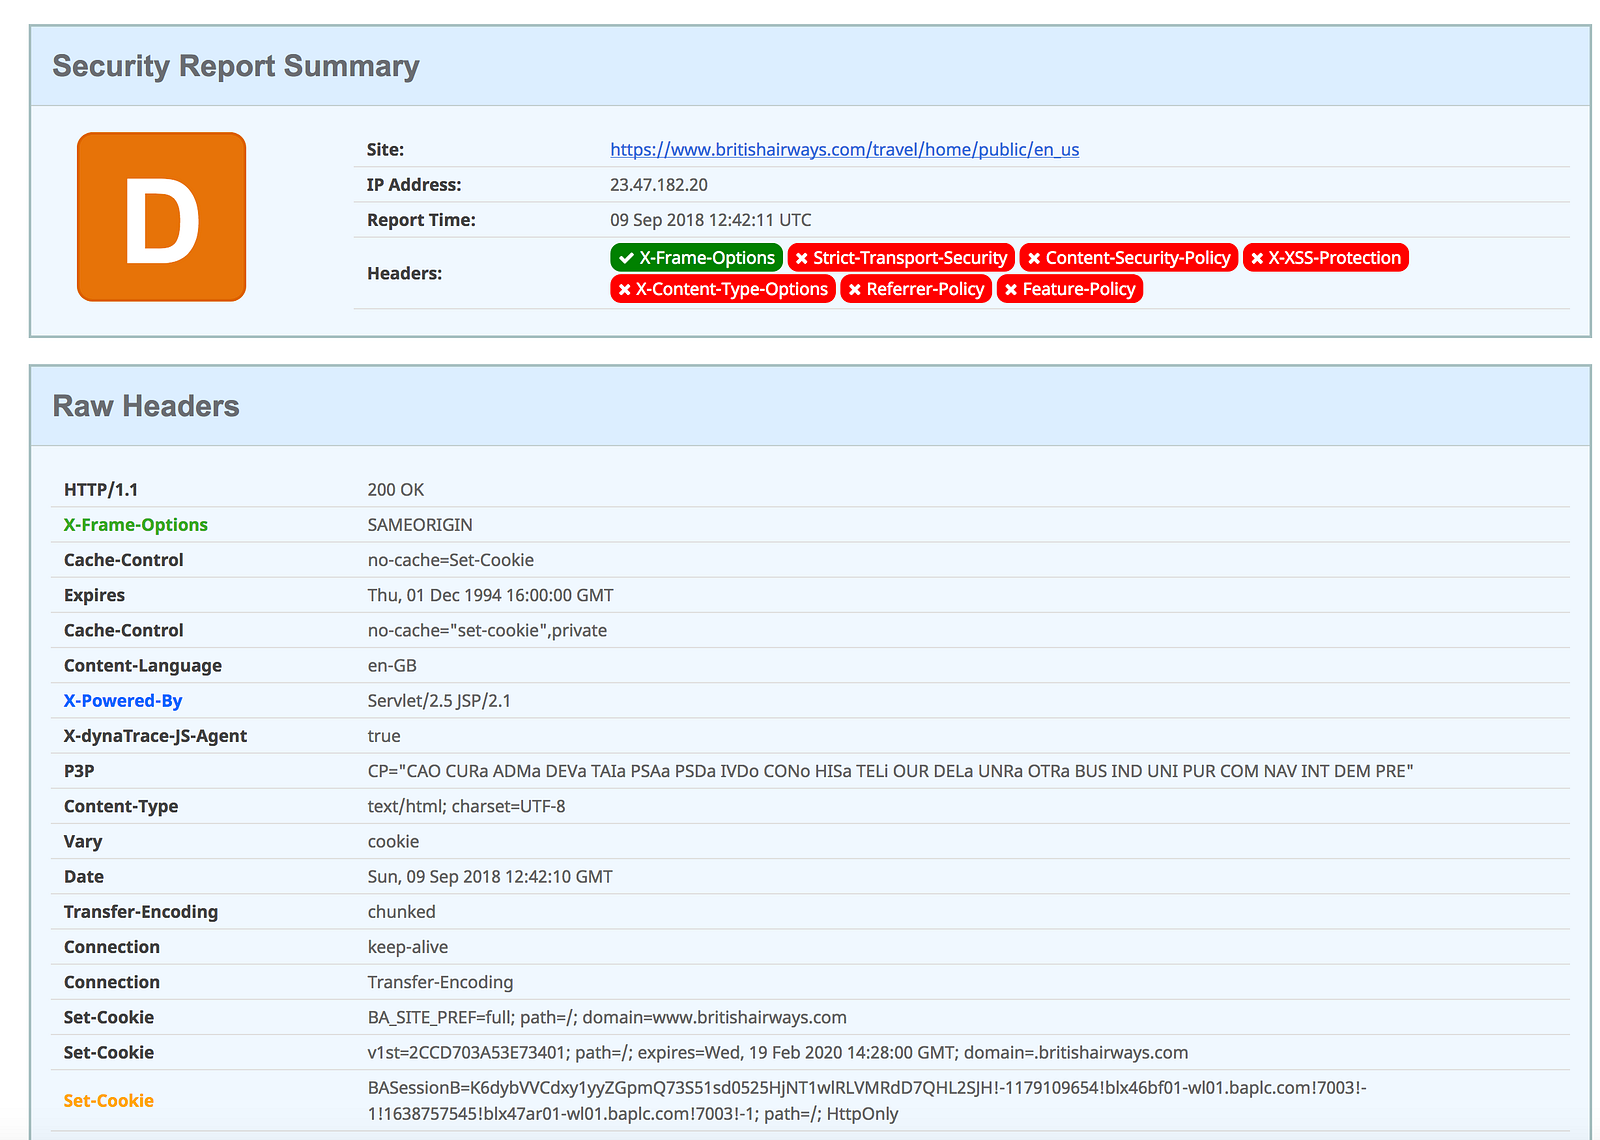Select the en-GB Content-Language value
The height and width of the screenshot is (1140, 1600).
coord(392,666)
